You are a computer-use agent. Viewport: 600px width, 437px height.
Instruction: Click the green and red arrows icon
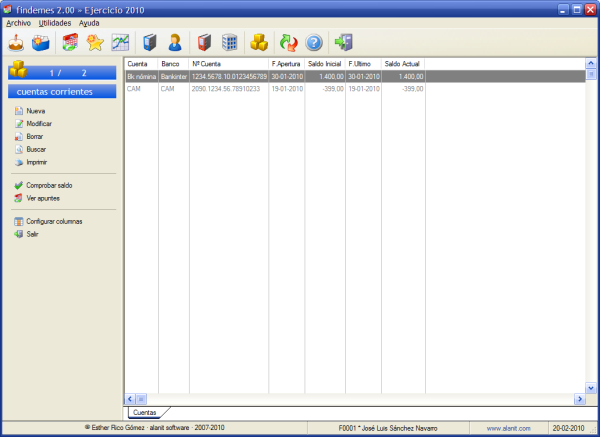(x=288, y=42)
